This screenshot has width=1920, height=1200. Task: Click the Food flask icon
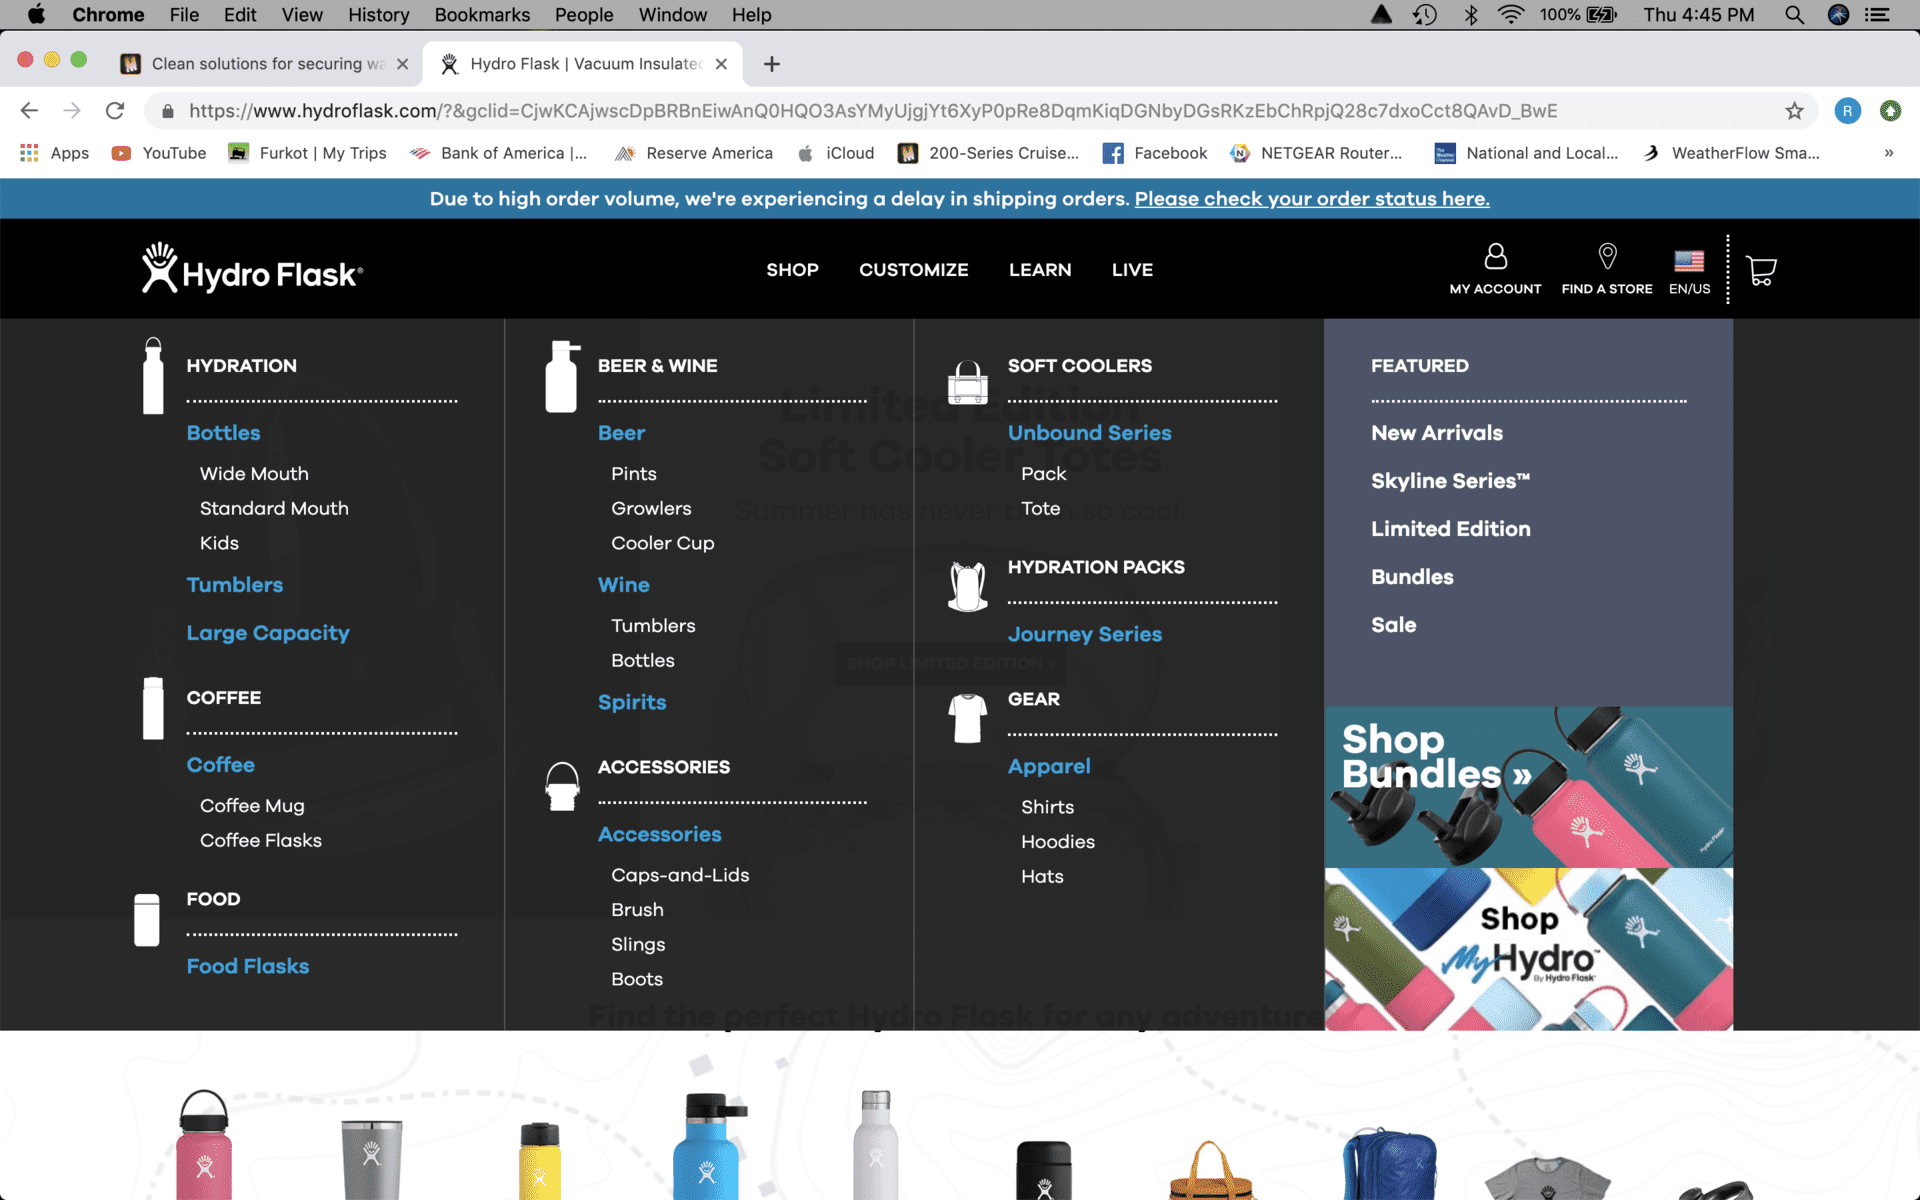[x=147, y=919]
